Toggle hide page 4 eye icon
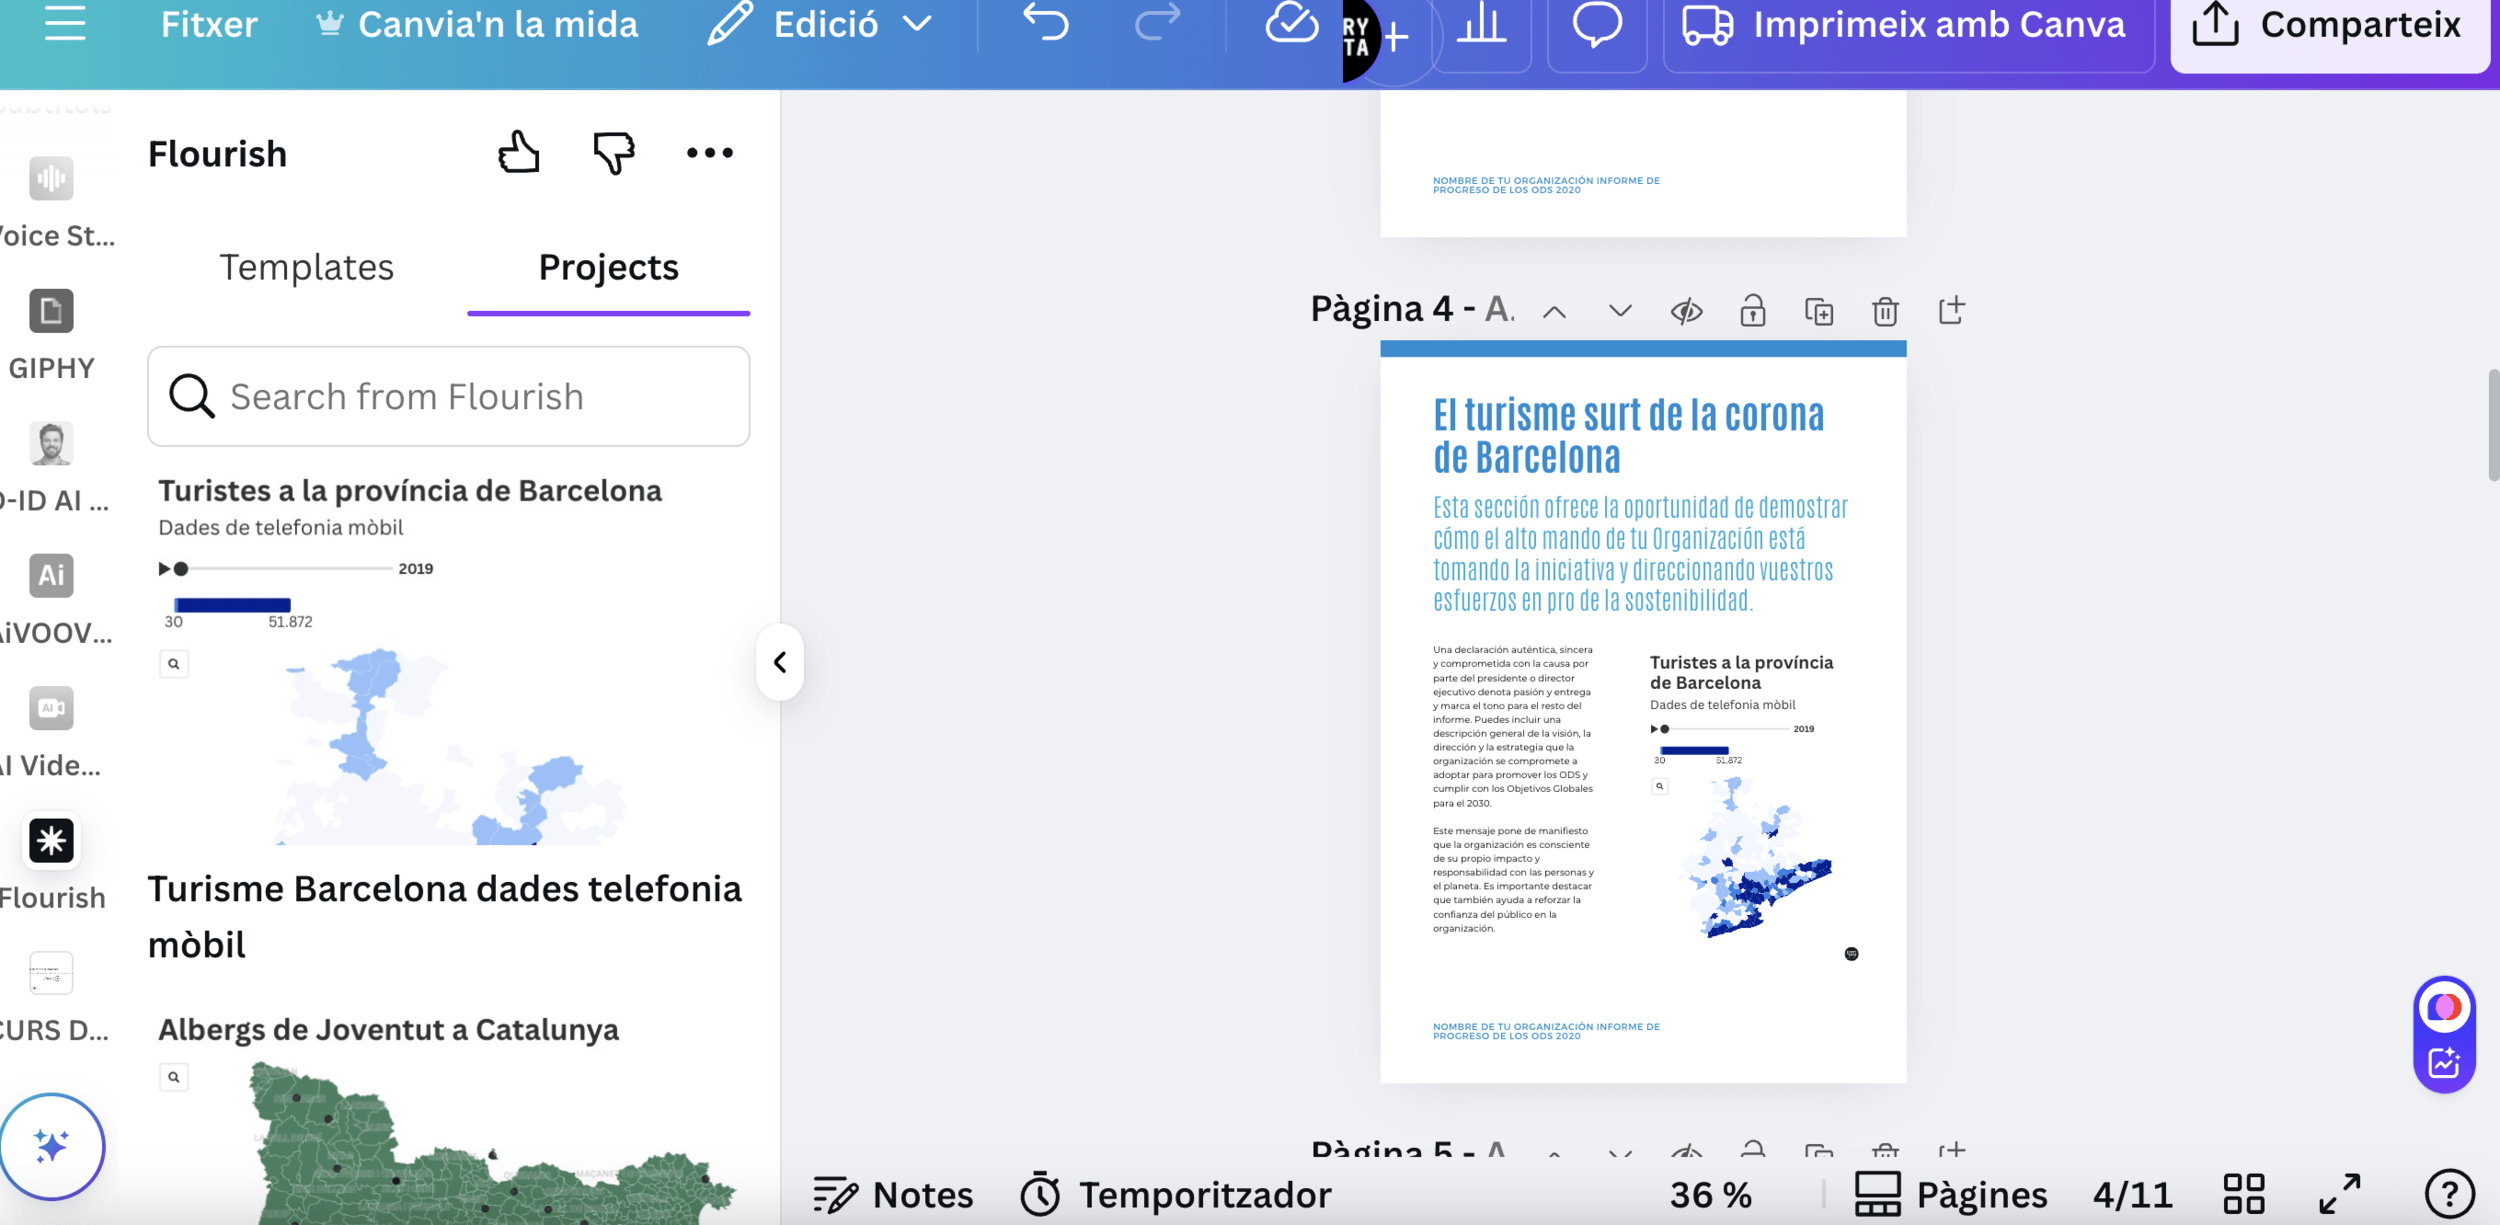 pyautogui.click(x=1686, y=311)
